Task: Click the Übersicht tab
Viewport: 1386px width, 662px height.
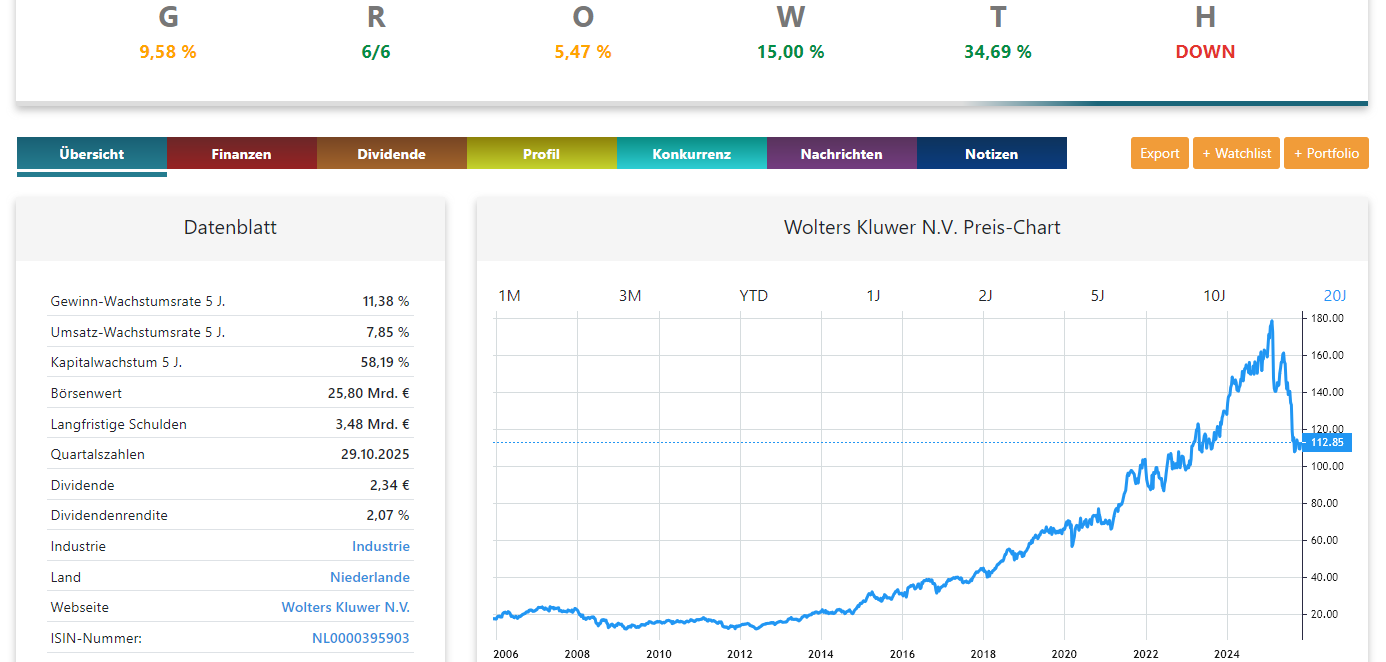Action: coord(91,154)
